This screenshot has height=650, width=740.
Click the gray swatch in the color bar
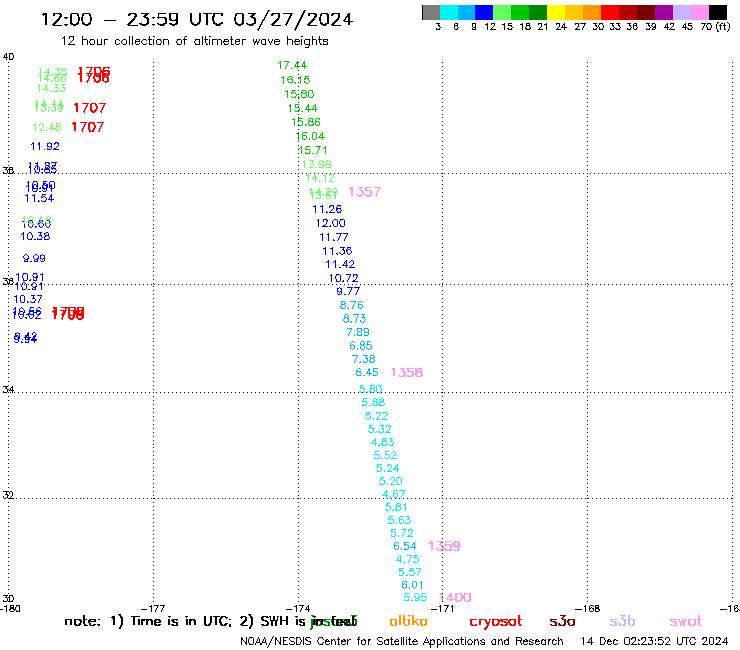point(431,12)
